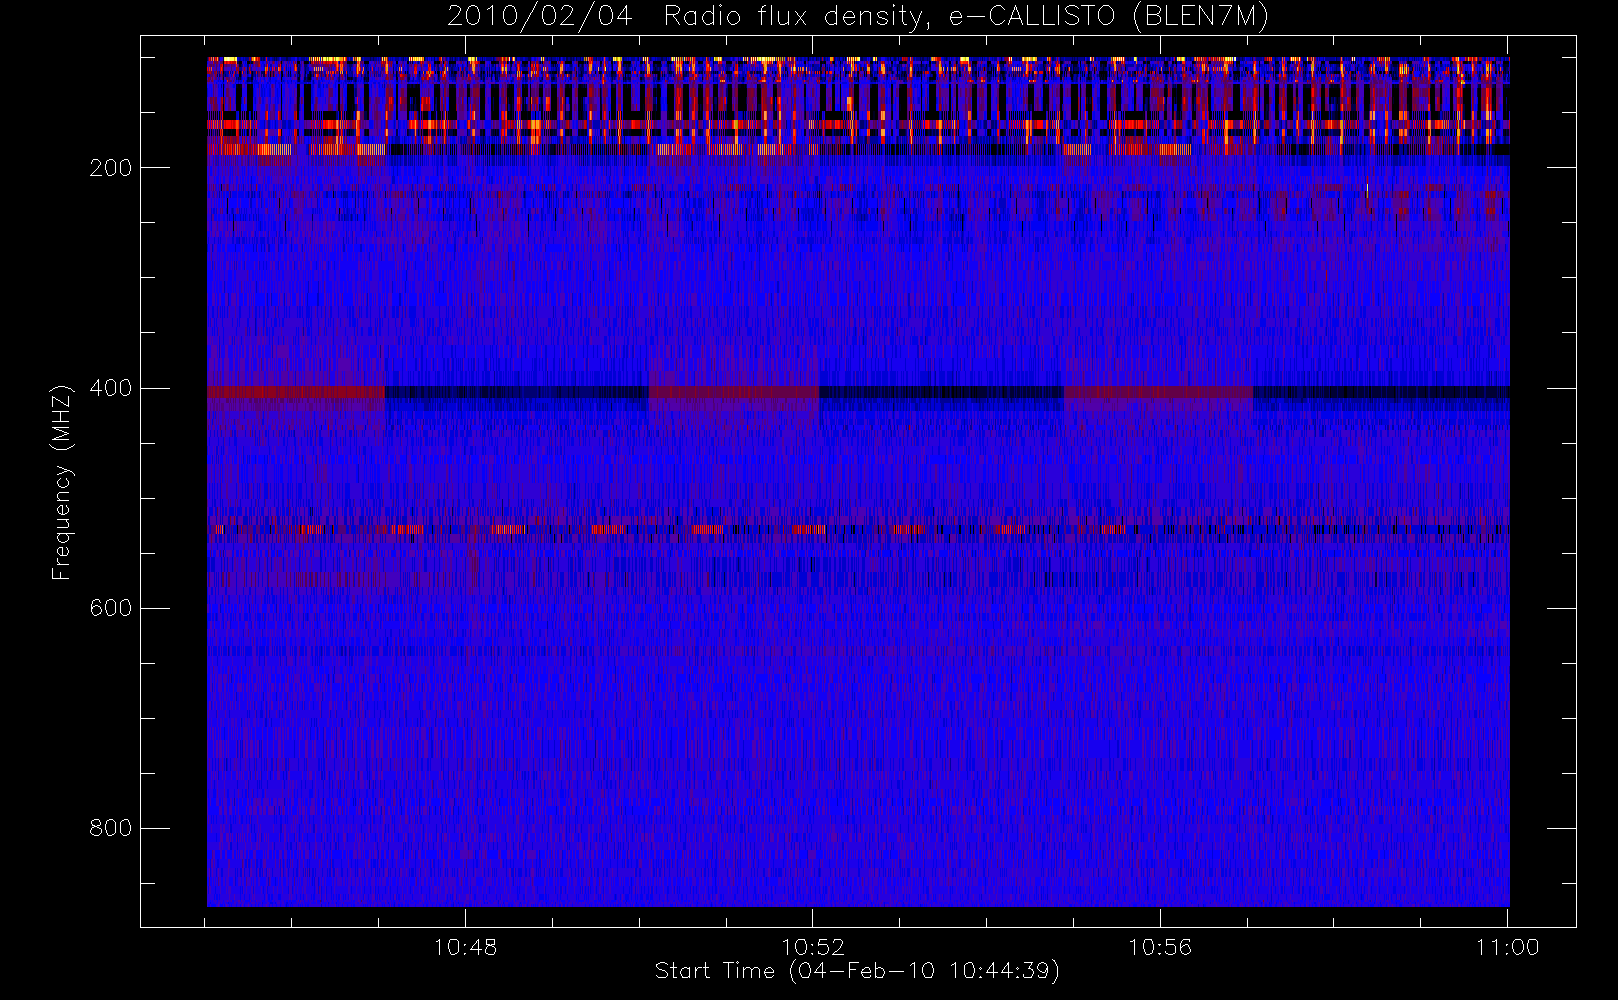
Task: Select the Frequency (MHZ) axis label
Action: point(62,482)
